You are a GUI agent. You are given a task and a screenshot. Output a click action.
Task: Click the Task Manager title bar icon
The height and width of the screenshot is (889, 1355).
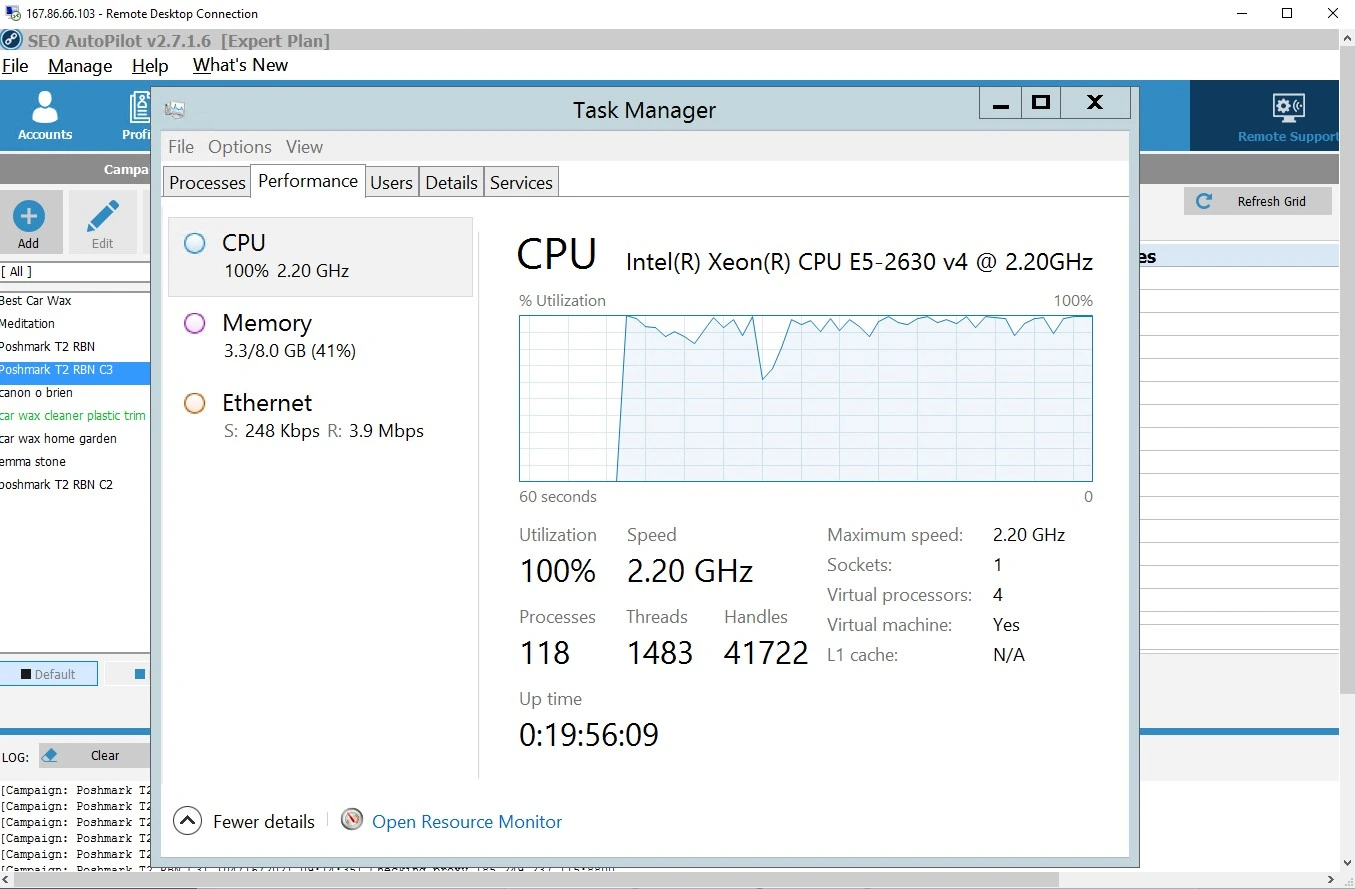coord(175,110)
